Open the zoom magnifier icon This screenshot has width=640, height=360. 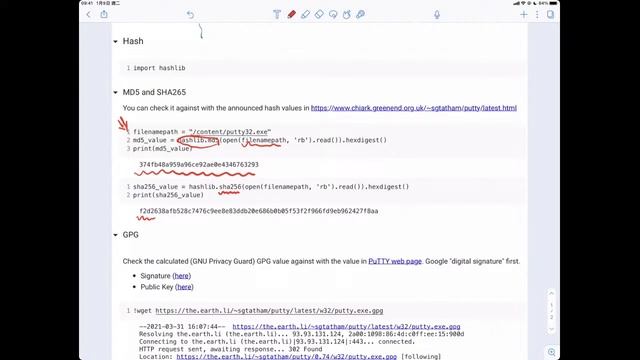[552, 352]
